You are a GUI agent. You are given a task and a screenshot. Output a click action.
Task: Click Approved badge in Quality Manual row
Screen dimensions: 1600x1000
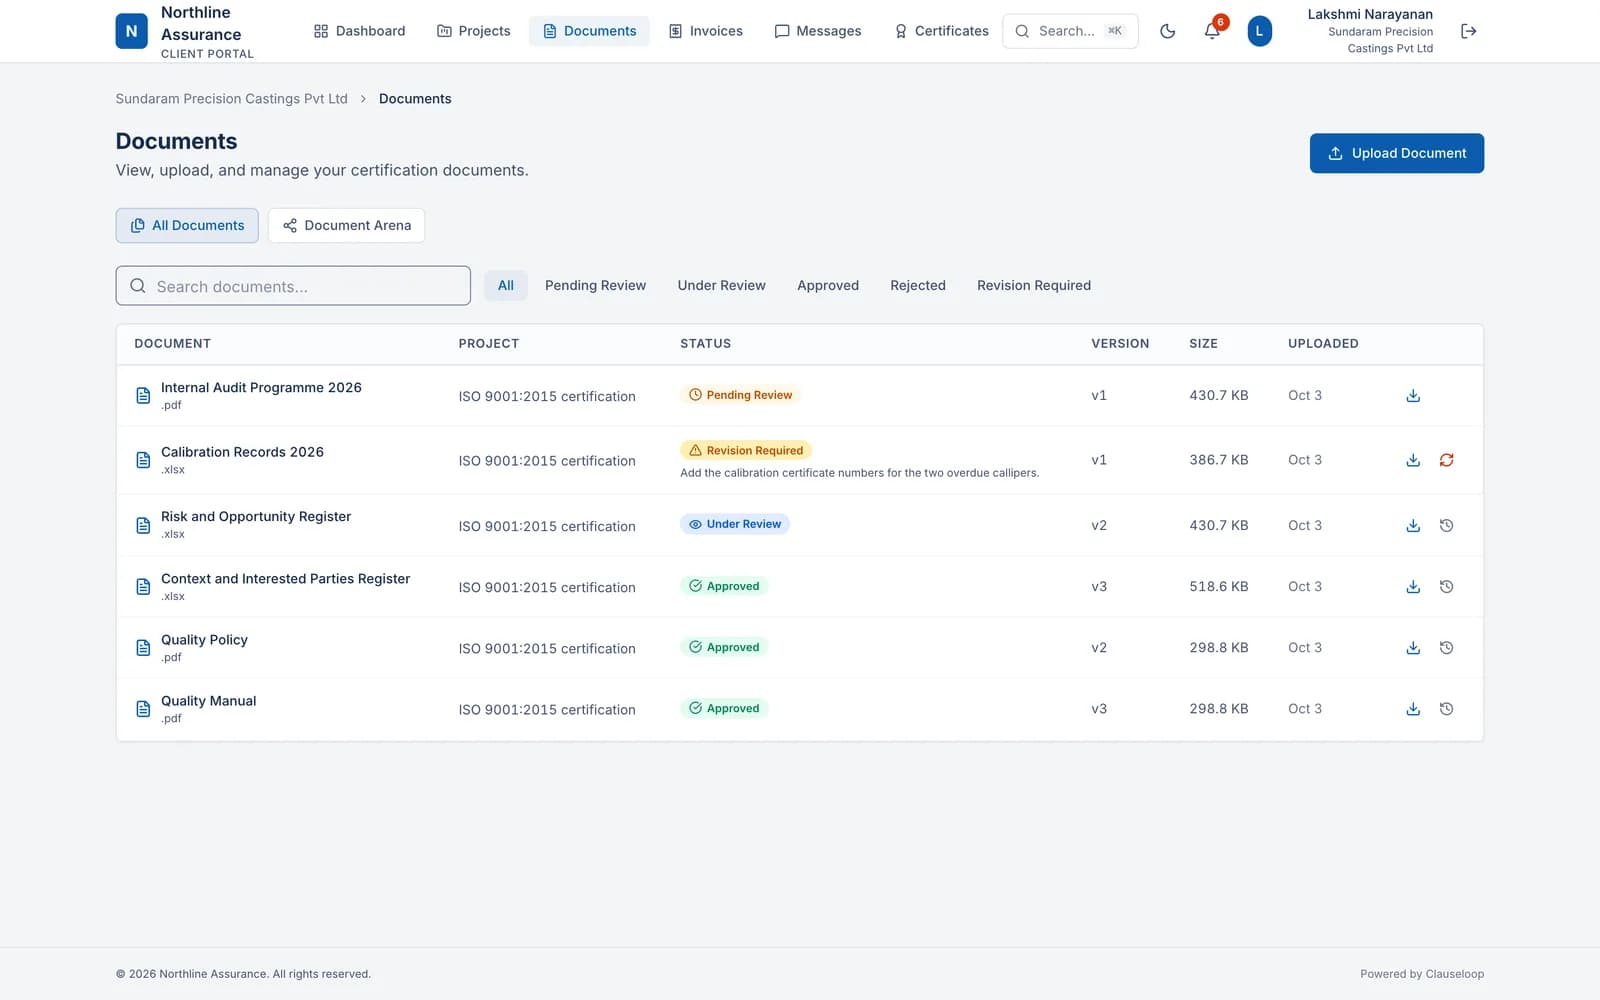[724, 708]
